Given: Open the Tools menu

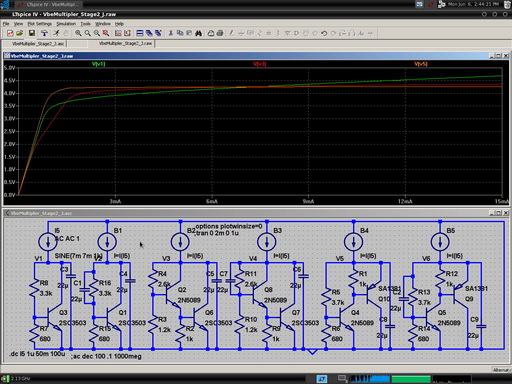Looking at the screenshot, I should click(x=85, y=24).
